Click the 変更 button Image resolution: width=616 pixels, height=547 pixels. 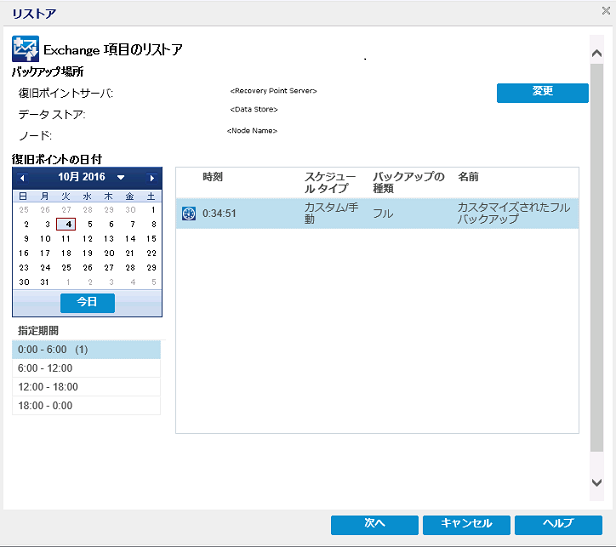pos(543,93)
